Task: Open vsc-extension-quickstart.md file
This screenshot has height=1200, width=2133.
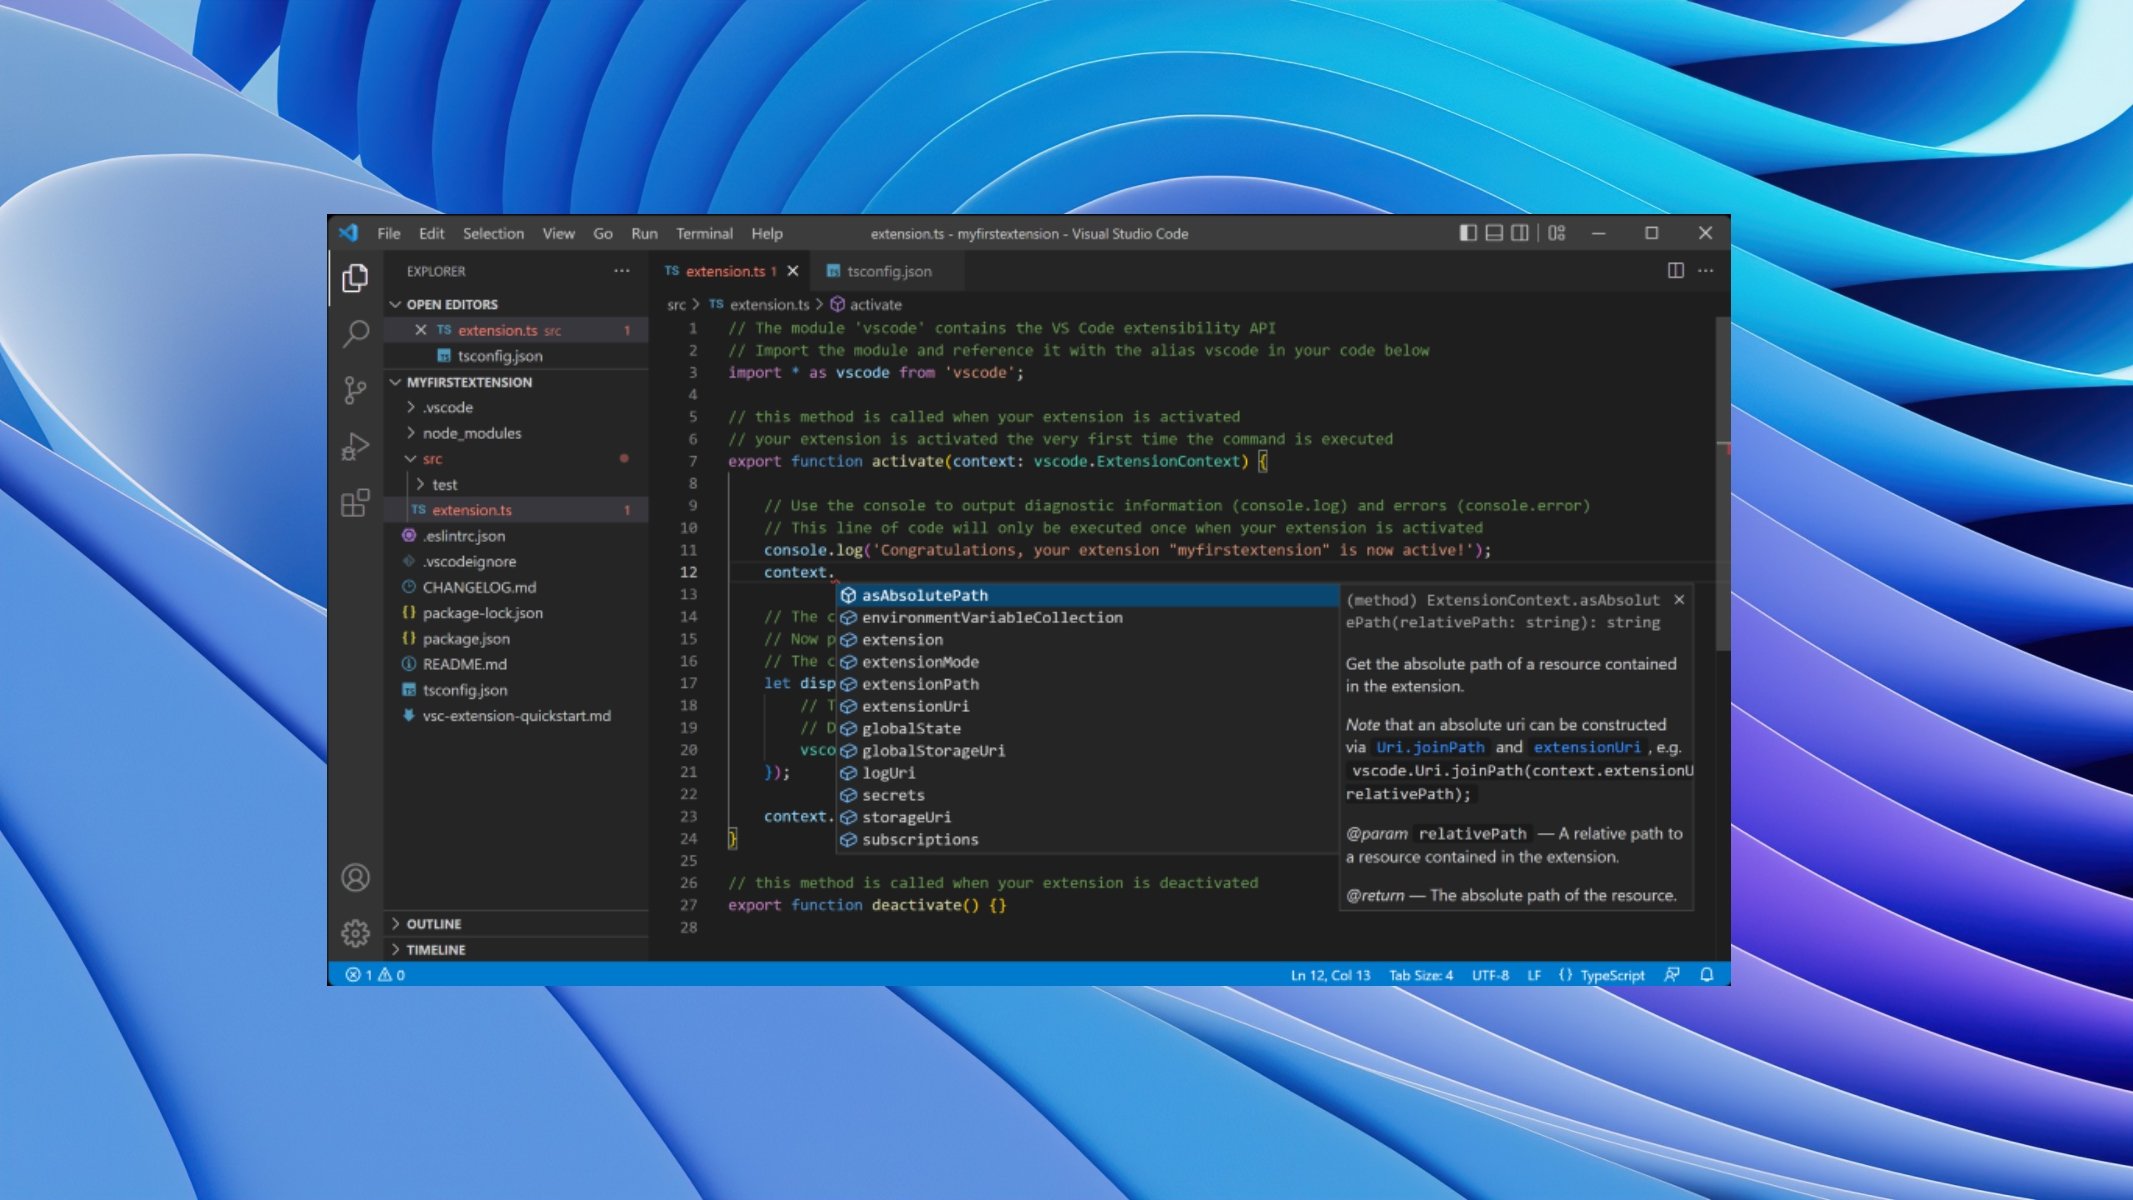Action: [x=516, y=716]
